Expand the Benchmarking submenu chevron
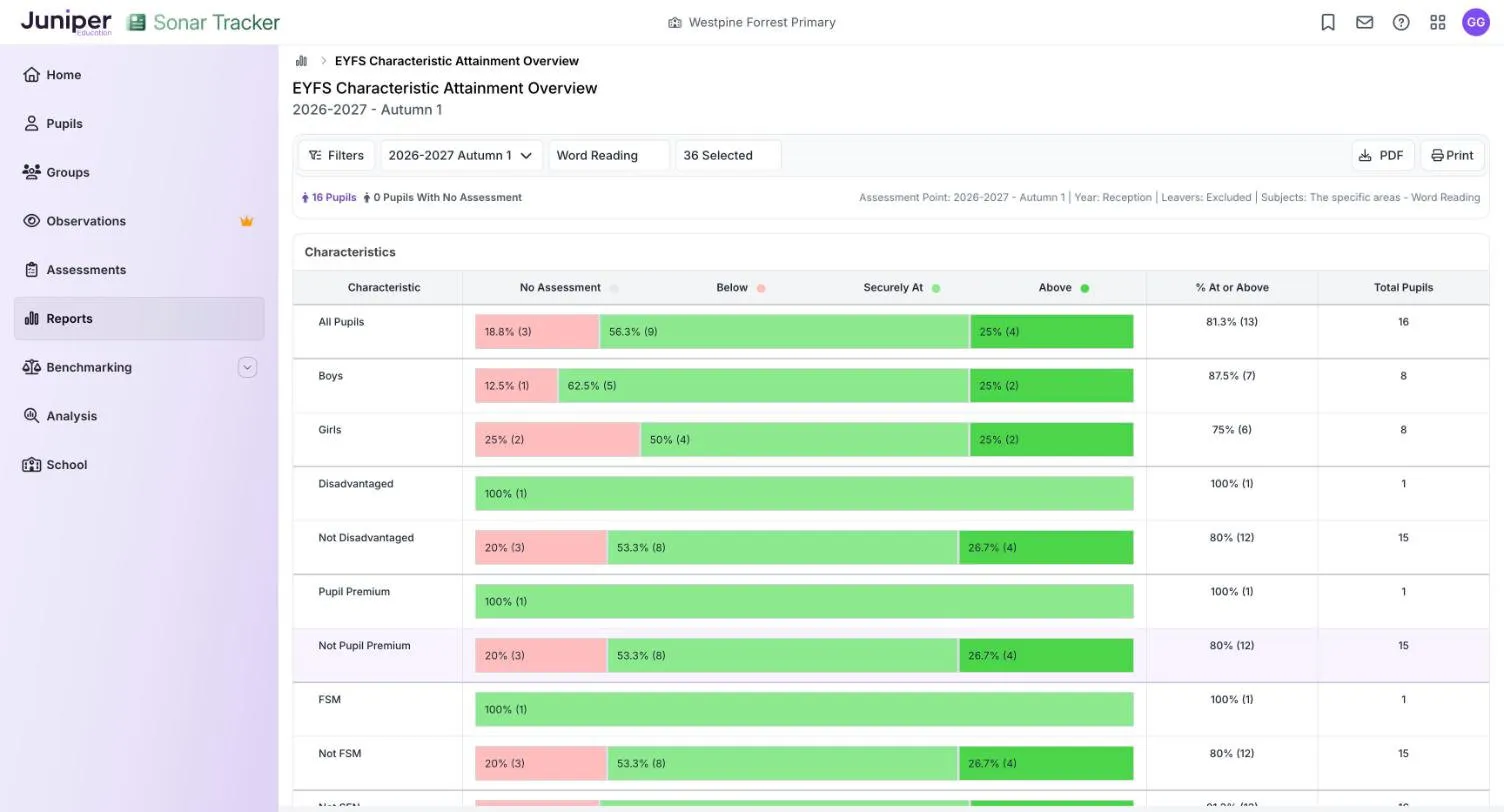Image resolution: width=1504 pixels, height=812 pixels. 247,367
